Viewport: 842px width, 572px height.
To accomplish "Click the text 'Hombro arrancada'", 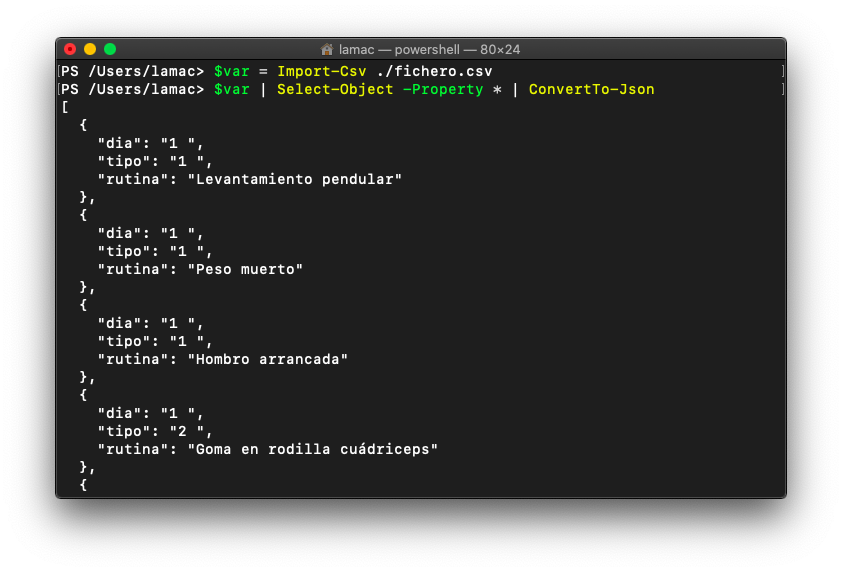I will point(267,359).
